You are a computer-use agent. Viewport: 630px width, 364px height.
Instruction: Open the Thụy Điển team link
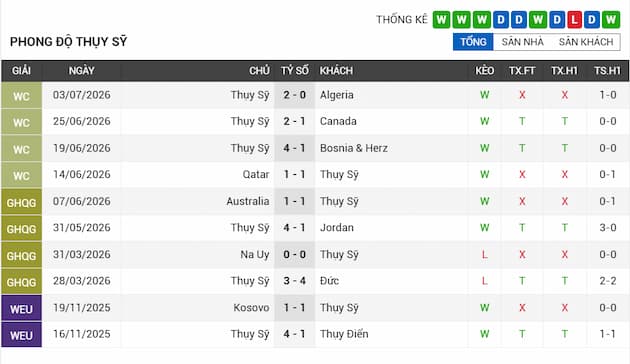pyautogui.click(x=344, y=334)
